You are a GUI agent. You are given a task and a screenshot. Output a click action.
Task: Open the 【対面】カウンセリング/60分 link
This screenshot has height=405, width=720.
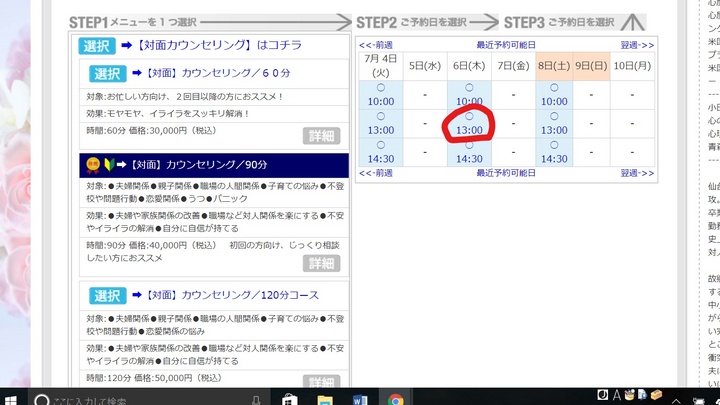point(219,73)
